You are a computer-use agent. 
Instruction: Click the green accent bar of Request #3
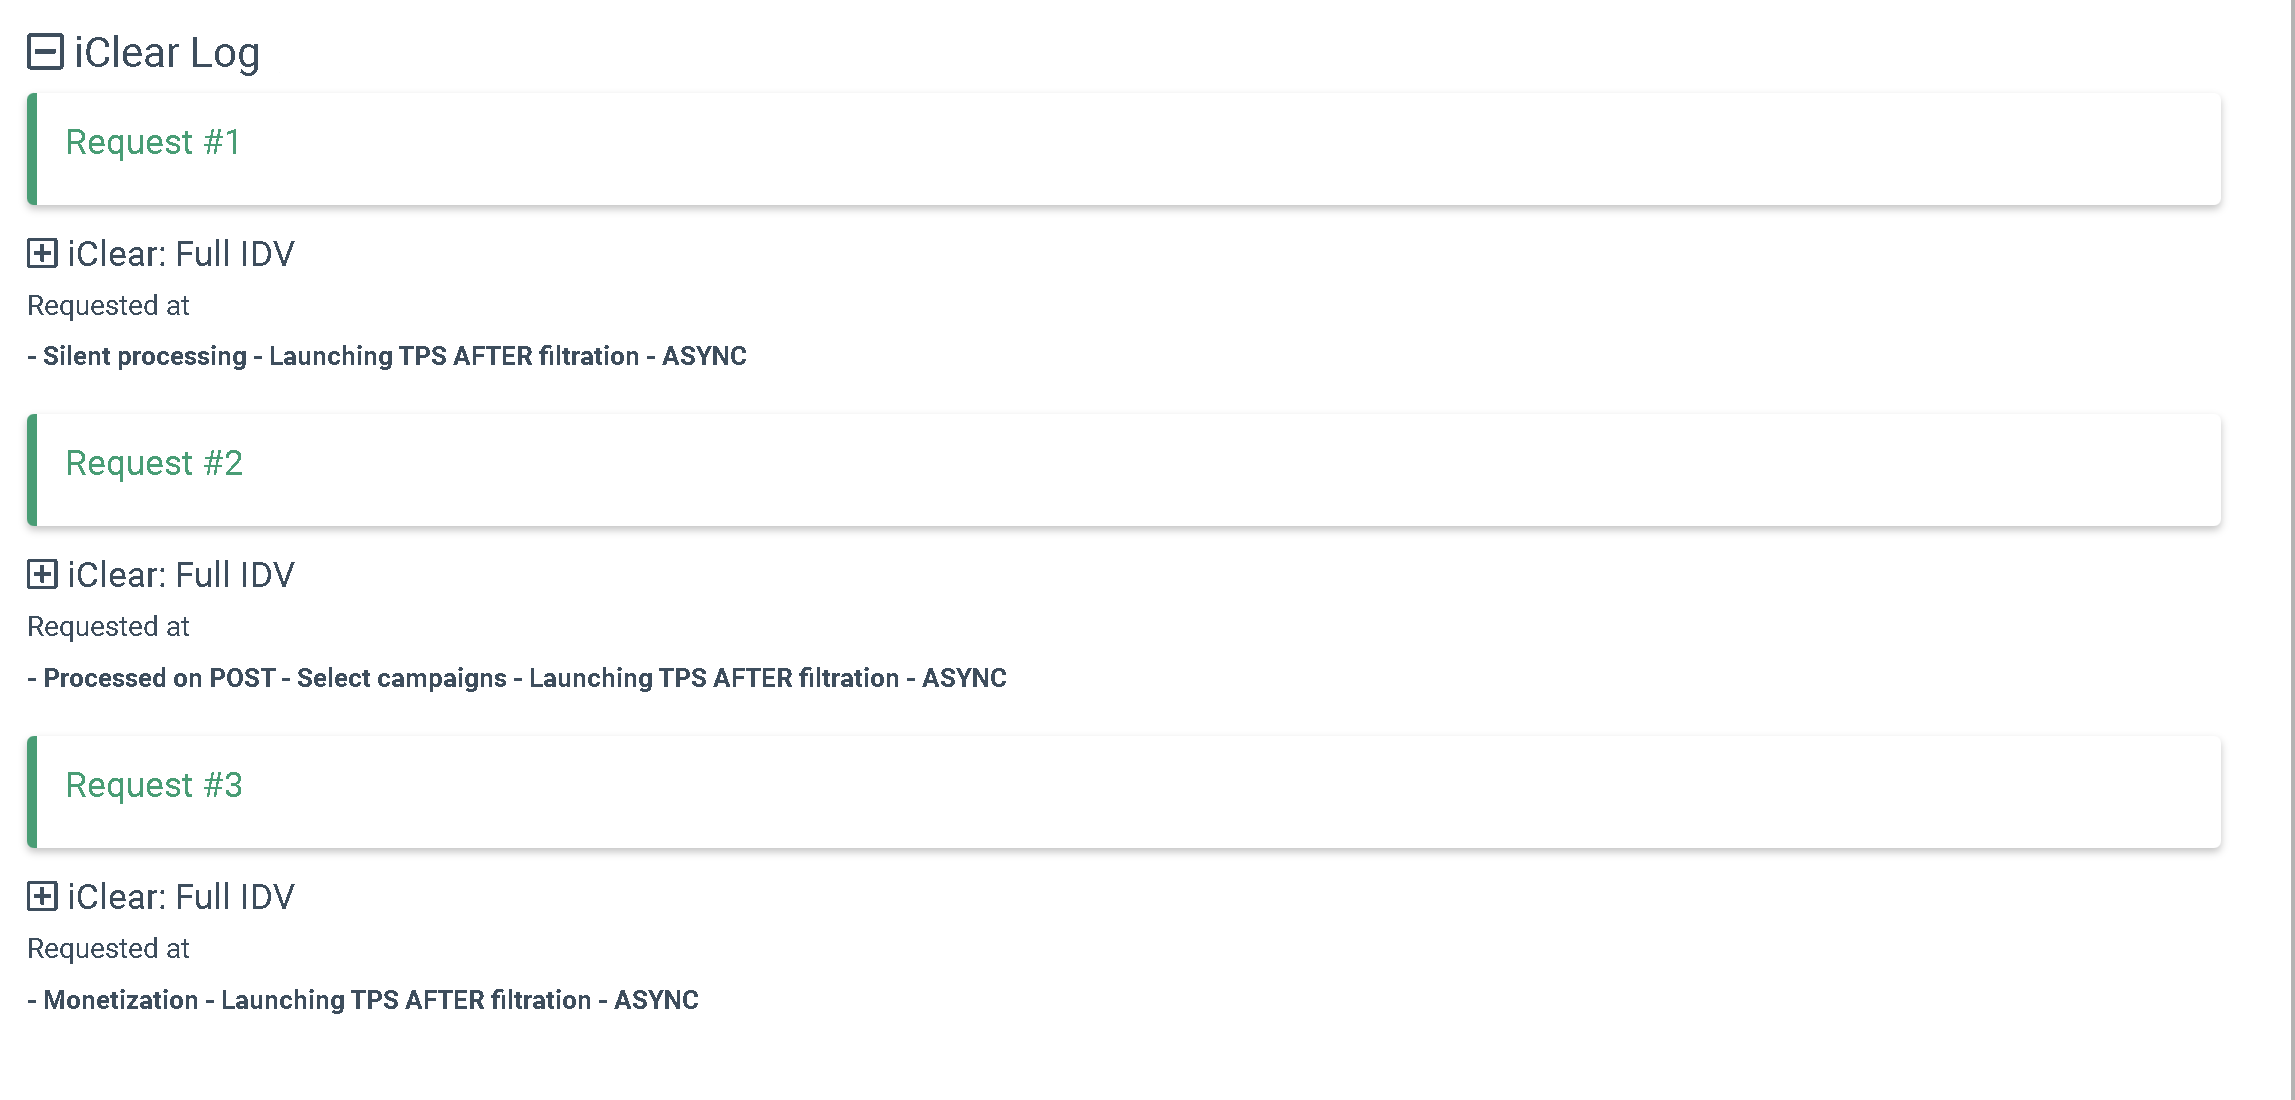[x=32, y=791]
